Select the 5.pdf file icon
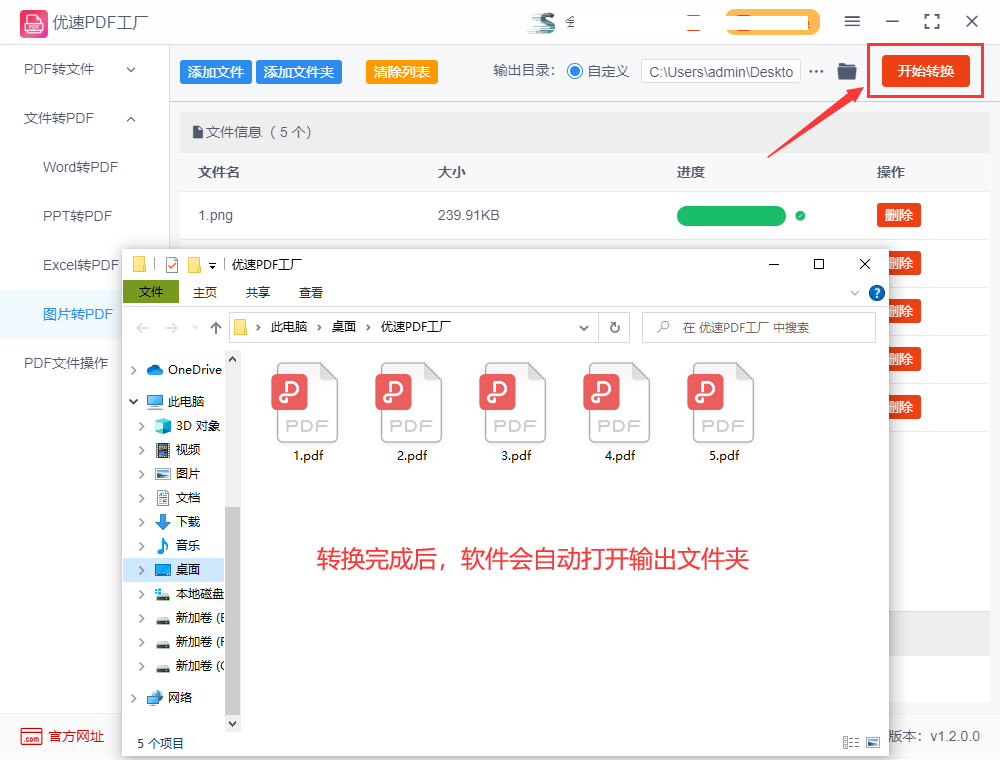The width and height of the screenshot is (1000, 760). click(723, 402)
